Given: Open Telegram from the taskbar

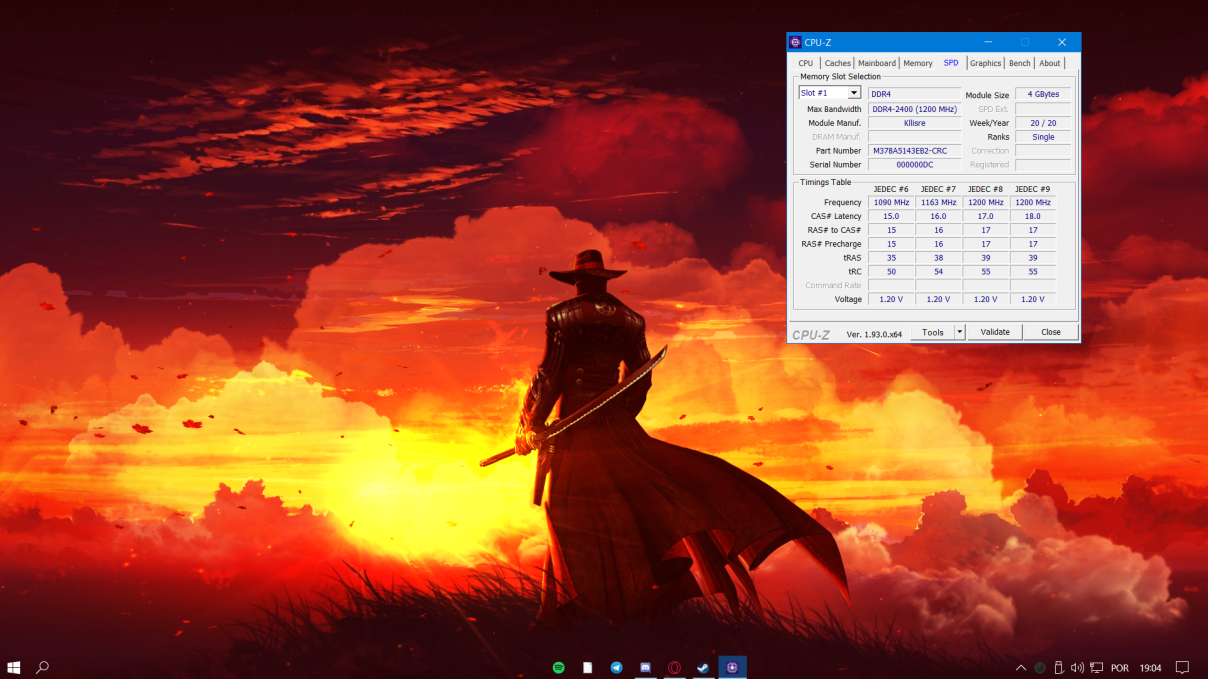Looking at the screenshot, I should pyautogui.click(x=617, y=667).
